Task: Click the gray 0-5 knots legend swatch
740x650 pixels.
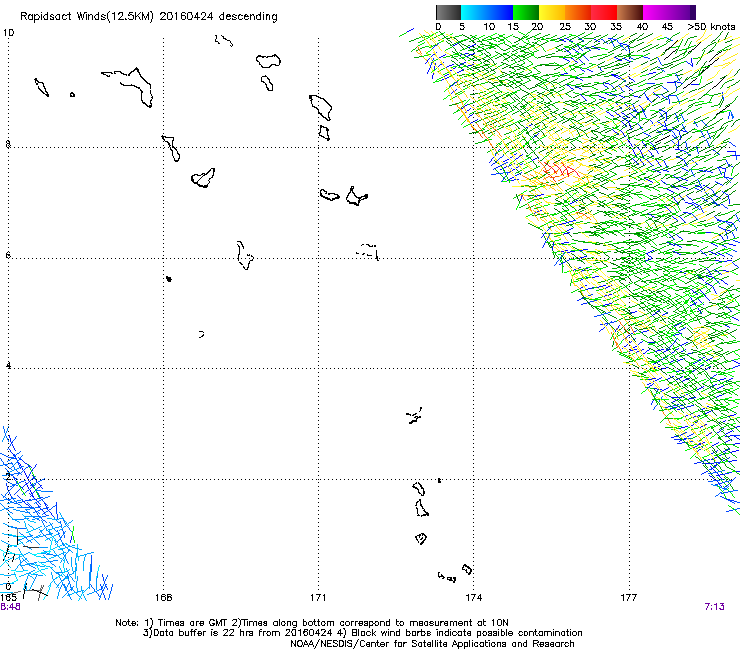Action: click(x=448, y=12)
